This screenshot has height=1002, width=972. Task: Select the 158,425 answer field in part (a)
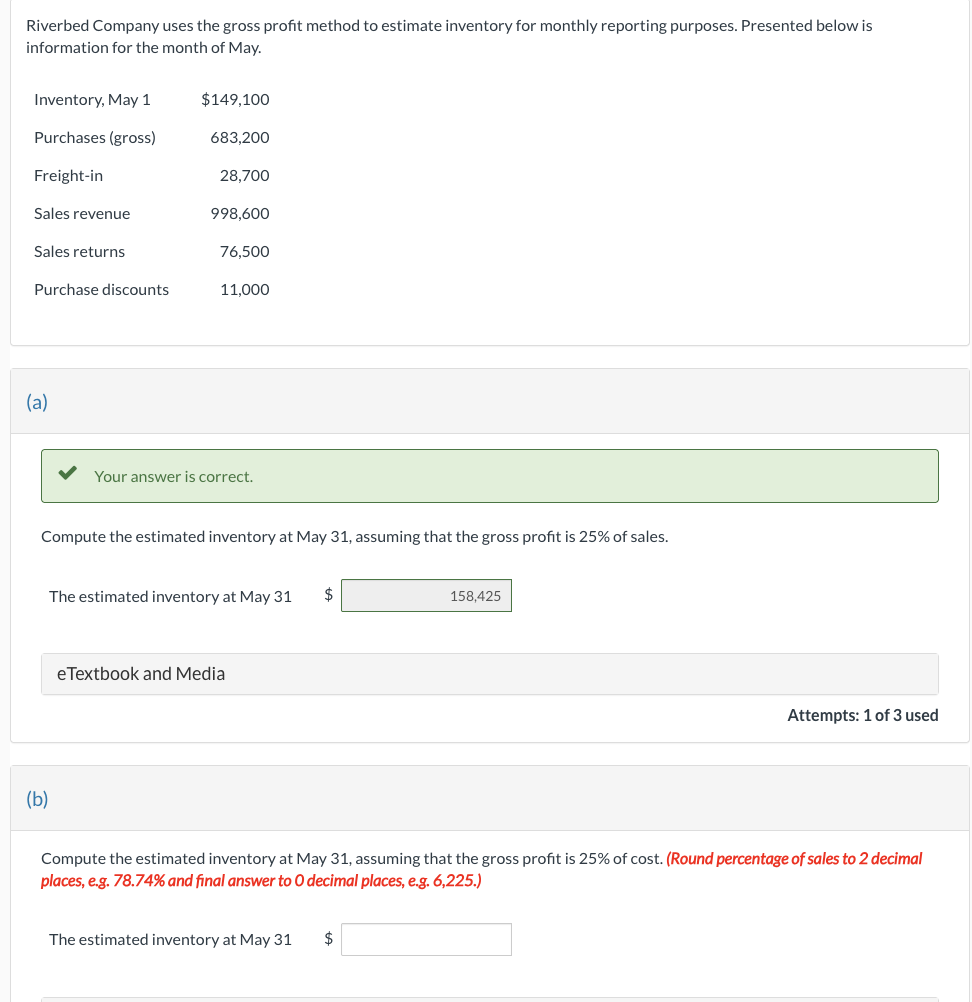426,595
